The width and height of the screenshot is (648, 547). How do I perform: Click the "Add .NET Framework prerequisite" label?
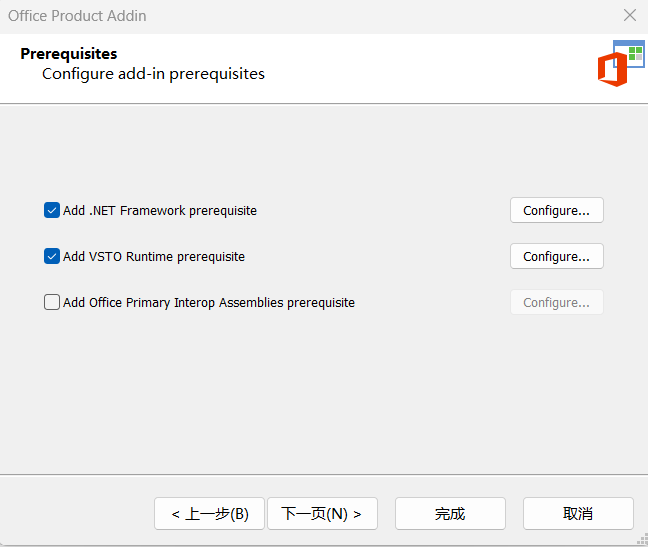(x=160, y=211)
